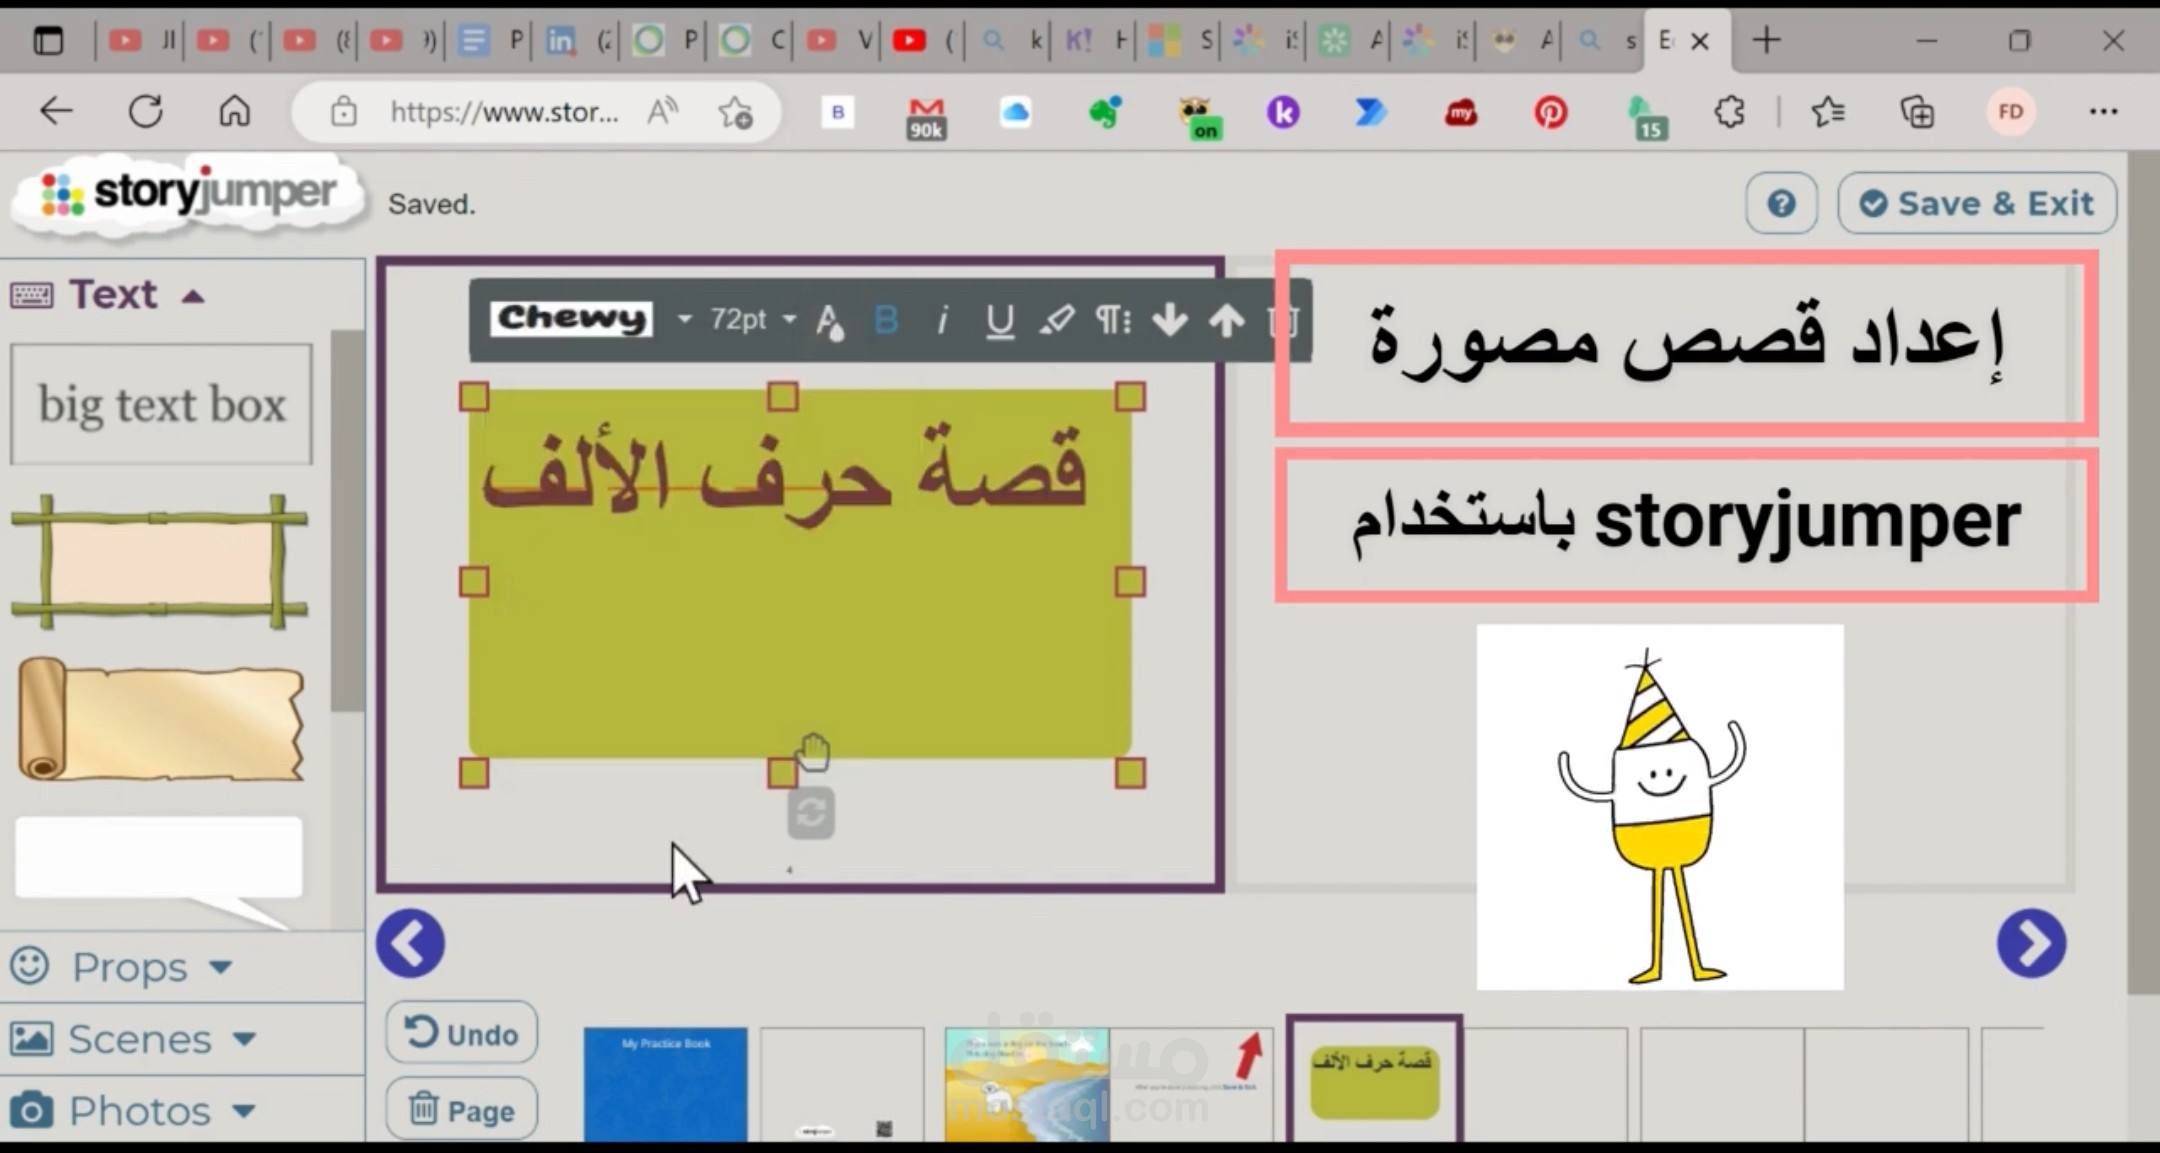Image resolution: width=2160 pixels, height=1153 pixels.
Task: Open the favorites list icon
Action: (x=1828, y=112)
